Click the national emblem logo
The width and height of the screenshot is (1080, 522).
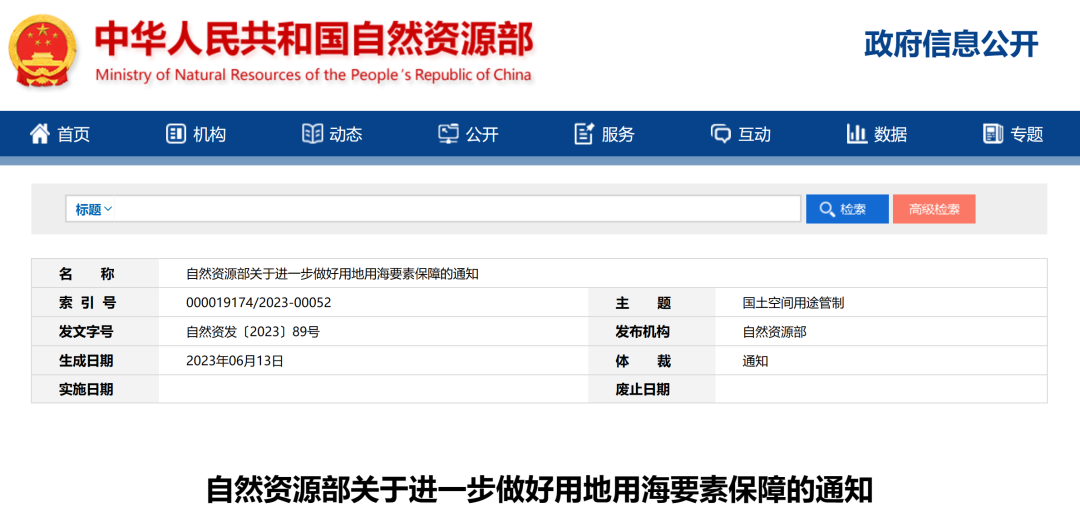[x=44, y=51]
